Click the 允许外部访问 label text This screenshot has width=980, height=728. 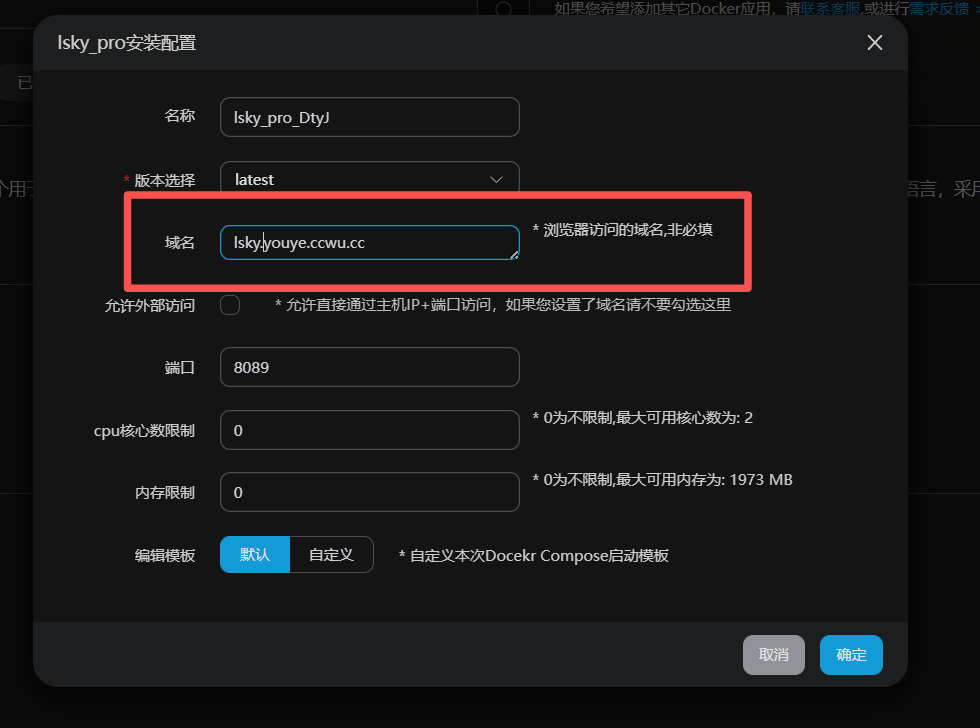coord(149,305)
